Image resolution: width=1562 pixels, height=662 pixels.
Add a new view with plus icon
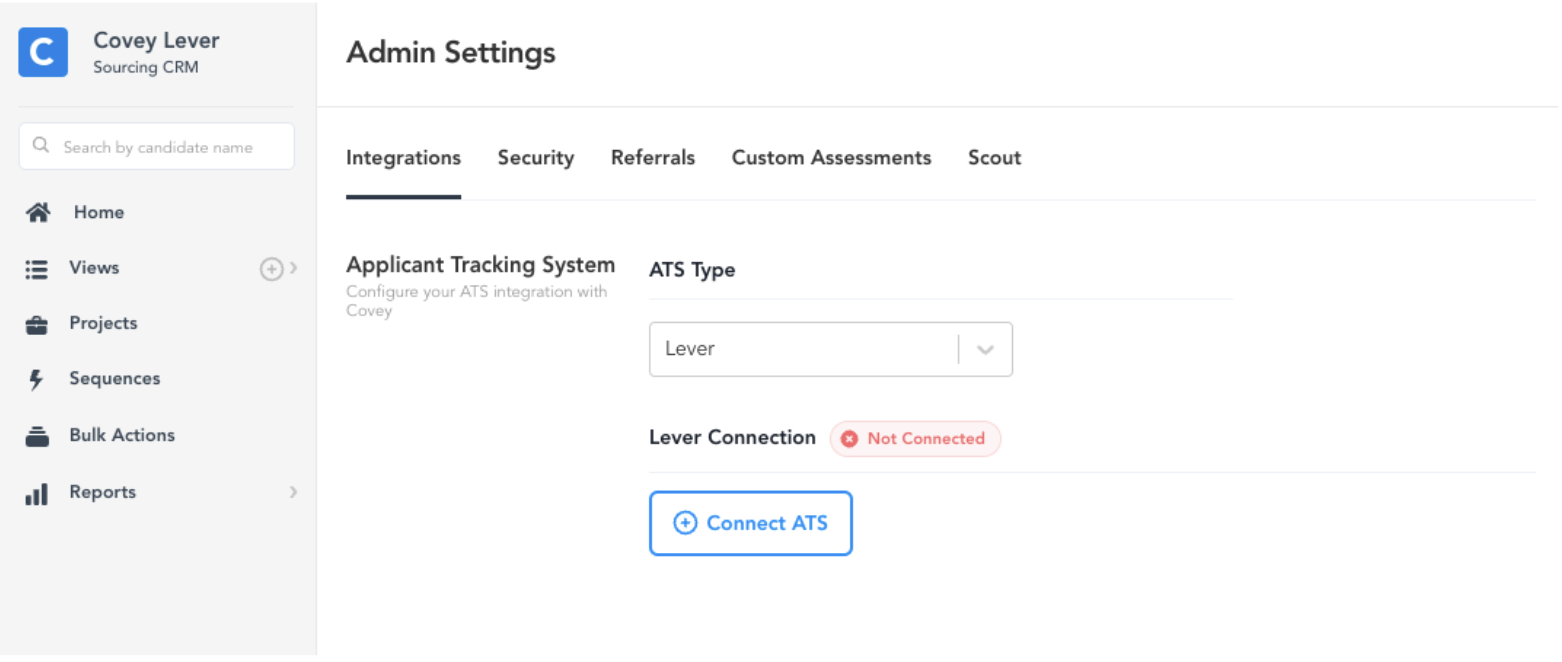pos(271,268)
